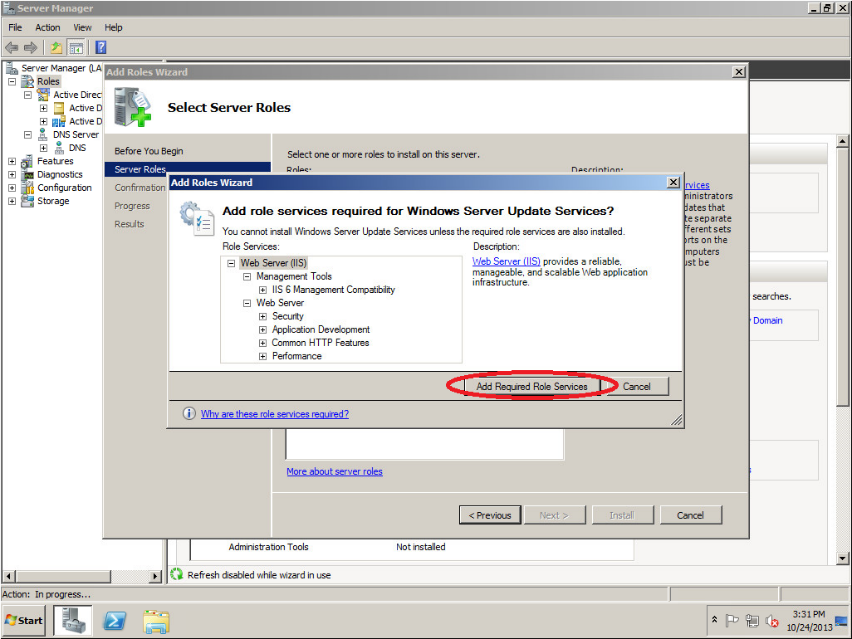This screenshot has height=639, width=852.
Task: Click the Action Center flag tray icon
Action: (x=732, y=620)
